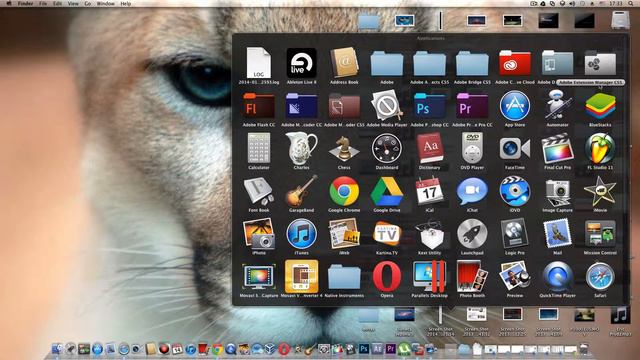
Task: Open Ableton Live 8 from the Applications grid
Action: click(301, 63)
